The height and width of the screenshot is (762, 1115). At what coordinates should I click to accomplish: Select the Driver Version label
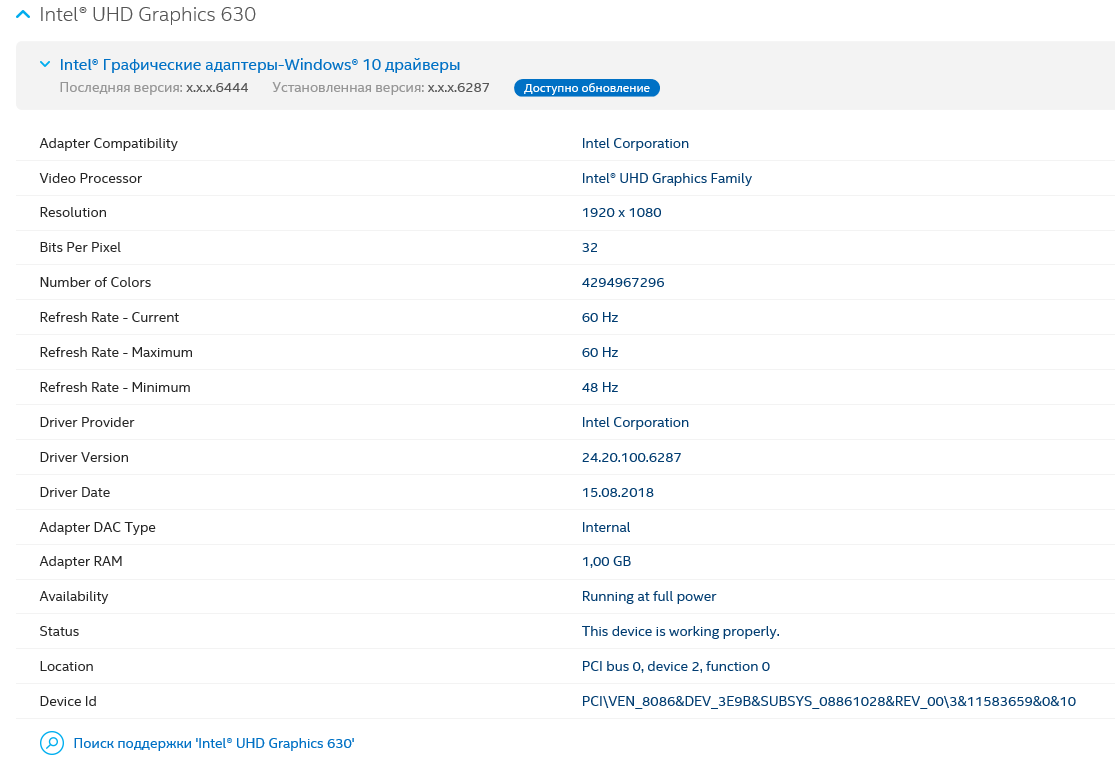pyautogui.click(x=84, y=457)
